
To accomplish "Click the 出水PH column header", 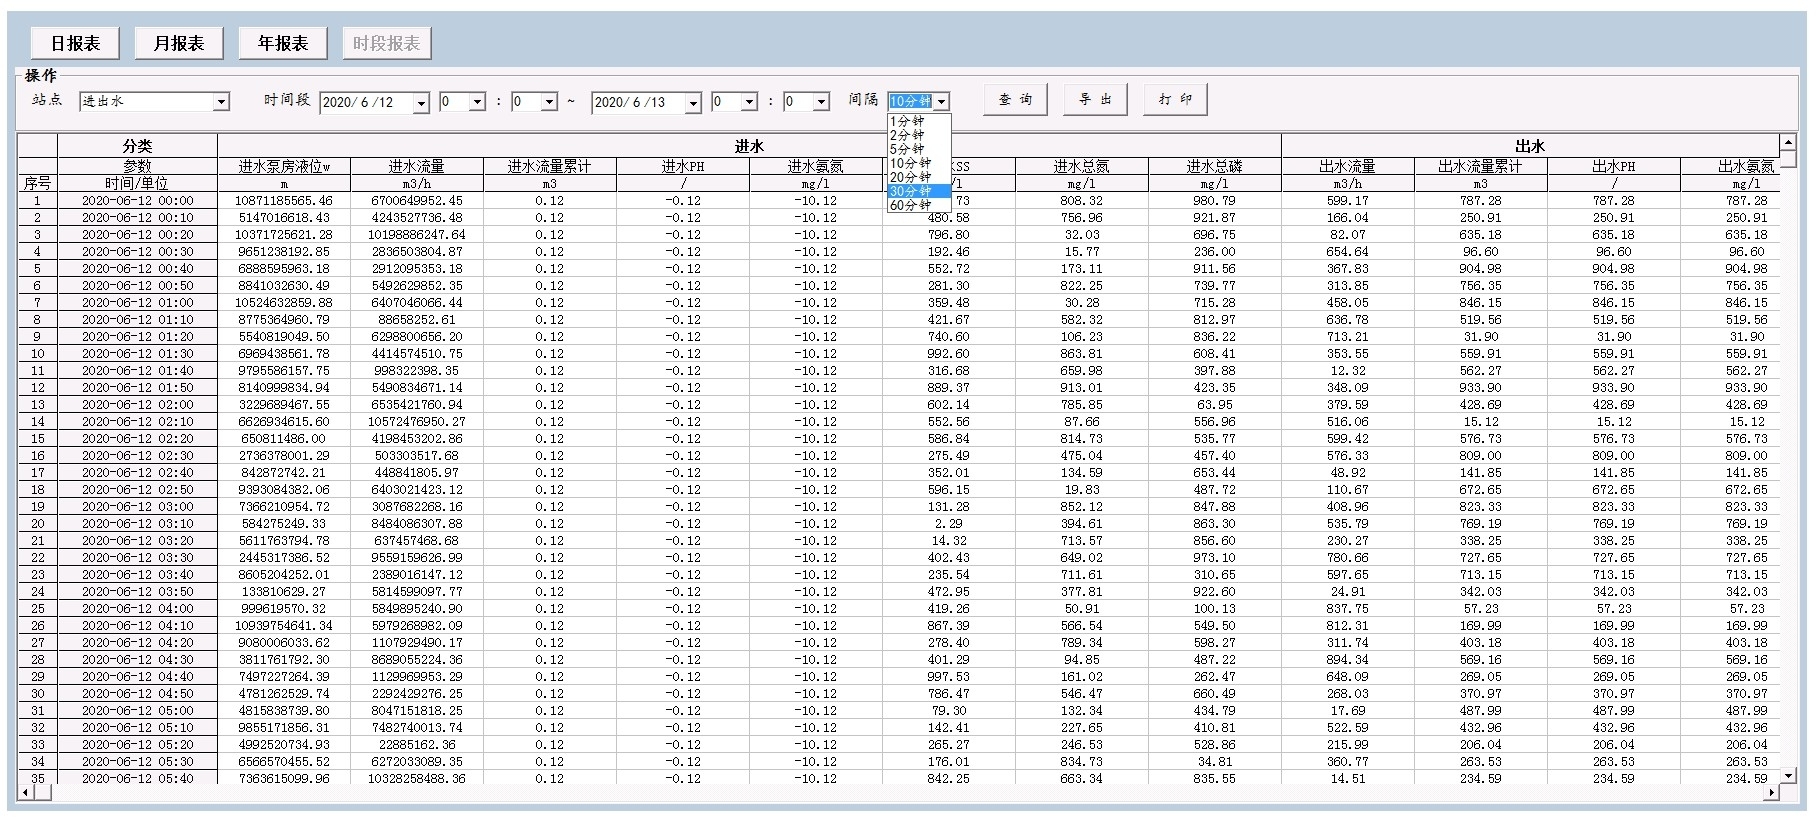I will [1613, 167].
